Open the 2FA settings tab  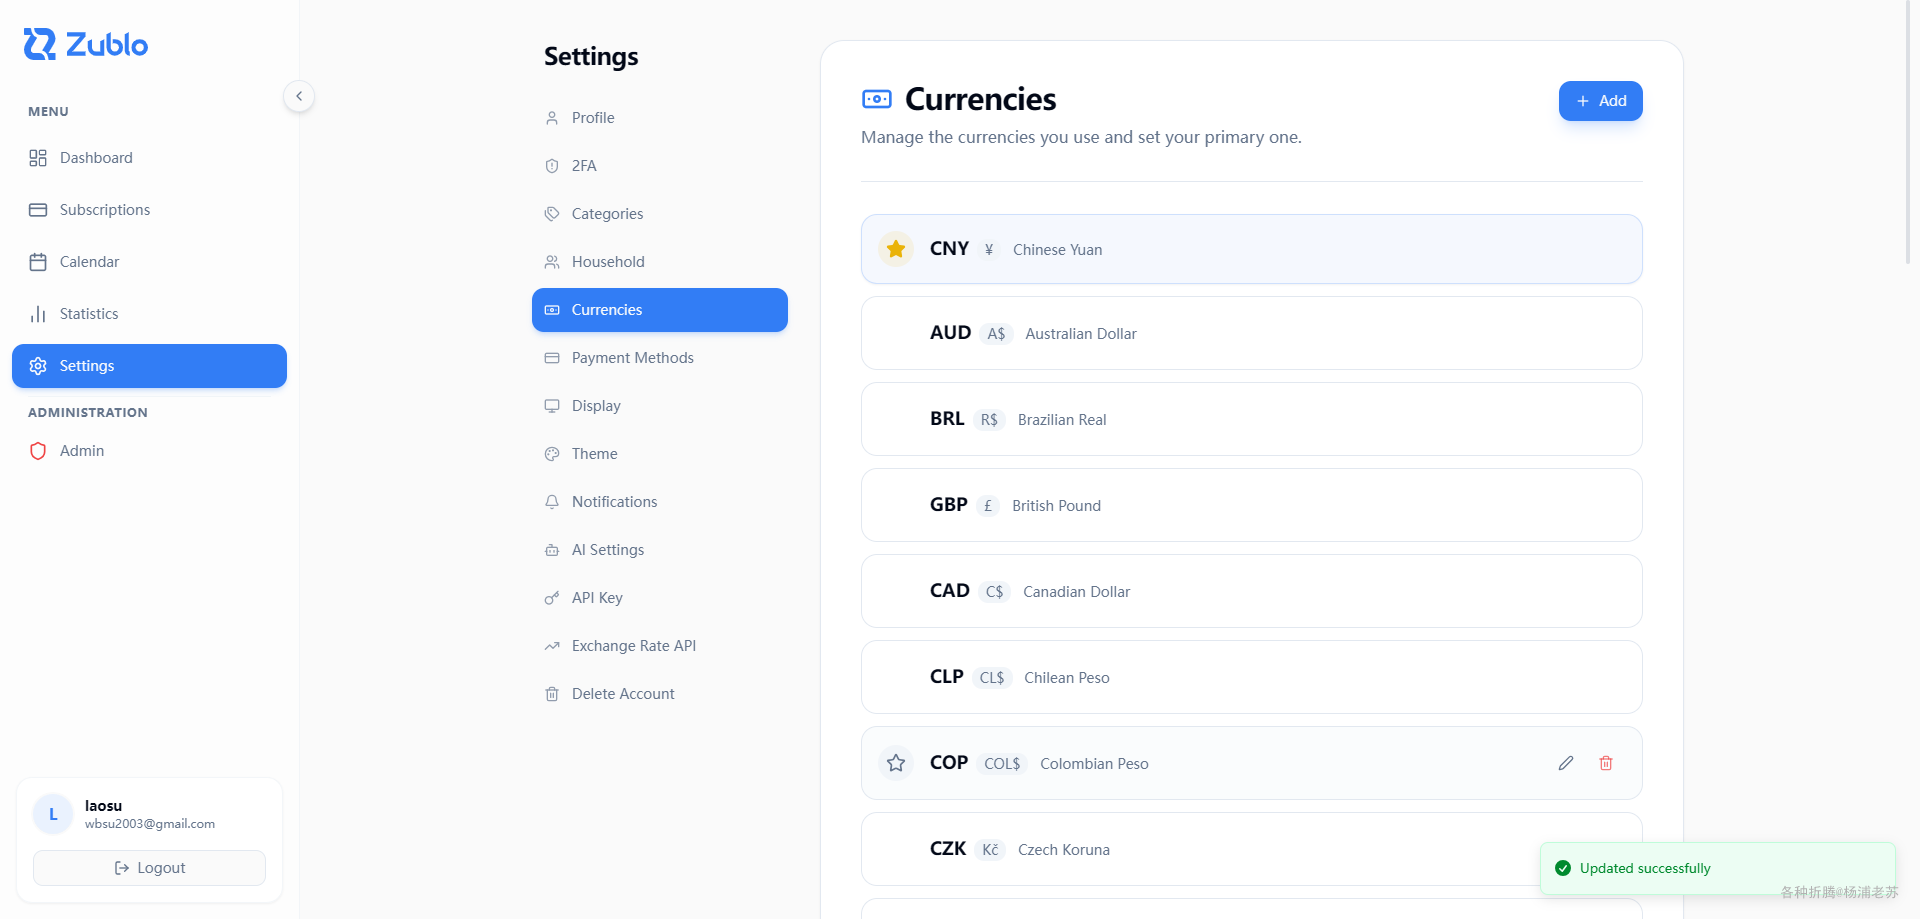click(584, 166)
